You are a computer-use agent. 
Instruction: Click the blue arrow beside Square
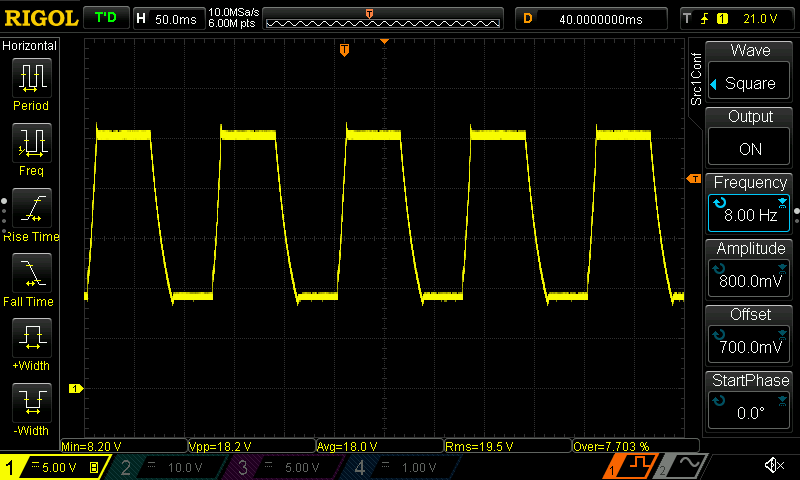click(714, 84)
